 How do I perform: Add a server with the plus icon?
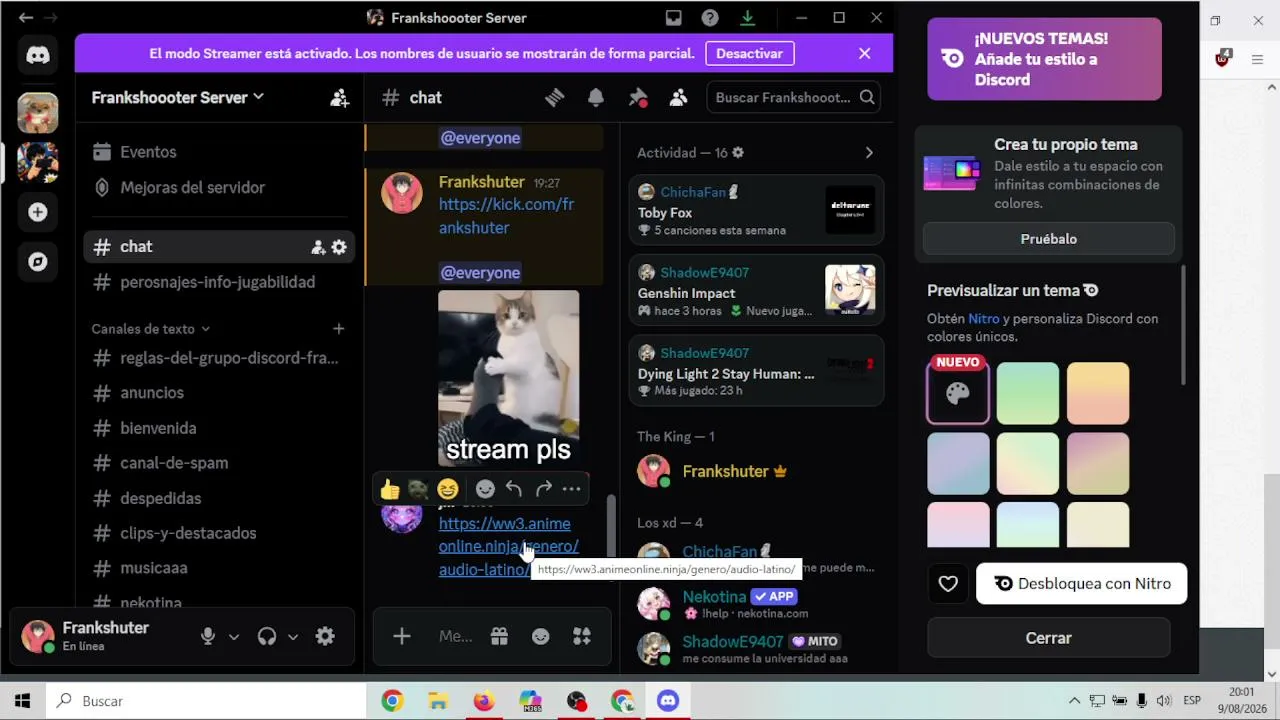(x=38, y=212)
